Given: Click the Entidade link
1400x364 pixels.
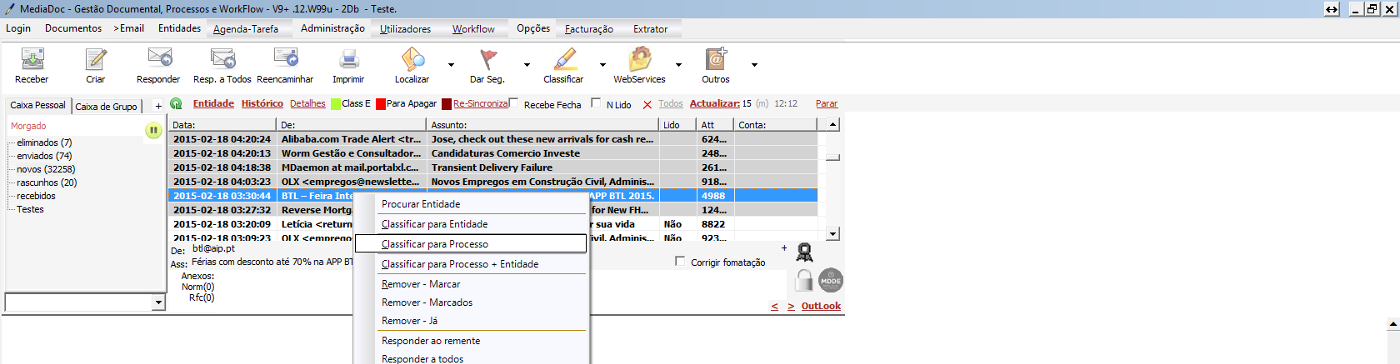Looking at the screenshot, I should 213,103.
